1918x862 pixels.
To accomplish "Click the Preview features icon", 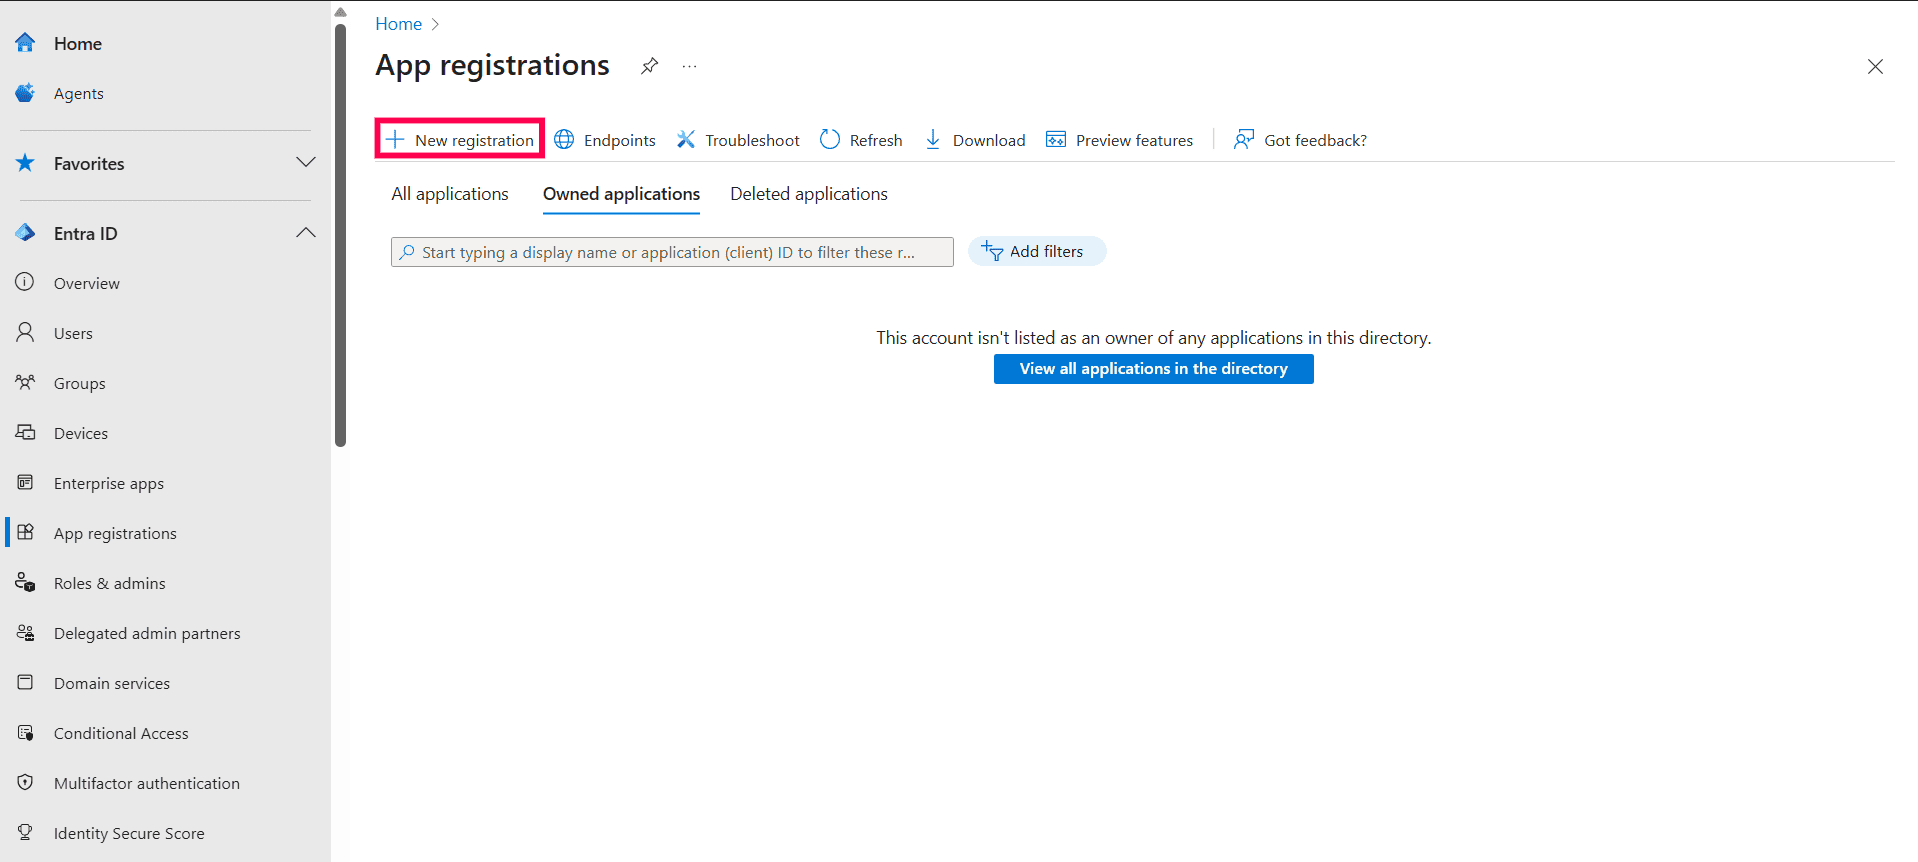I will pyautogui.click(x=1056, y=139).
